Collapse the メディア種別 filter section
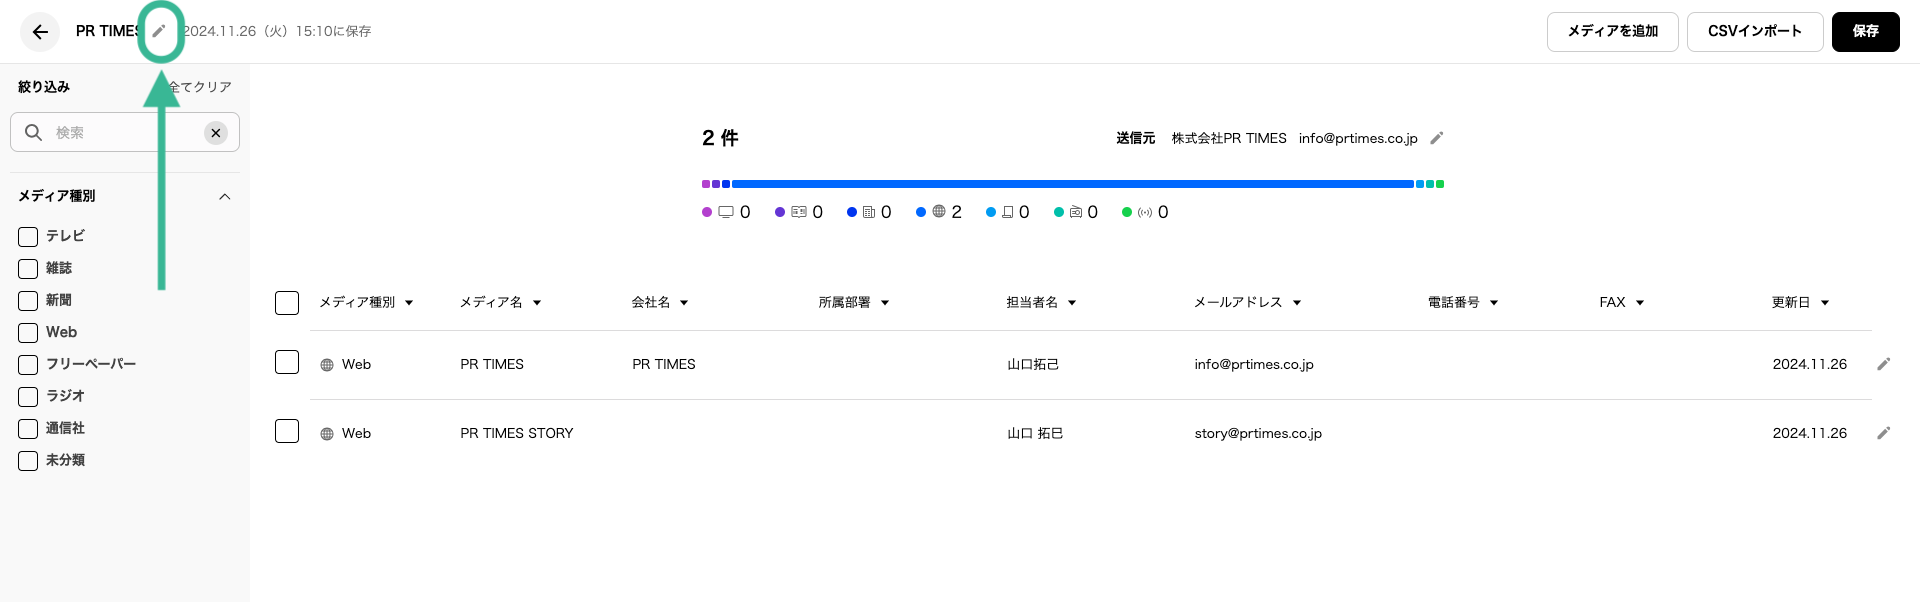Viewport: 1920px width, 602px height. click(225, 197)
